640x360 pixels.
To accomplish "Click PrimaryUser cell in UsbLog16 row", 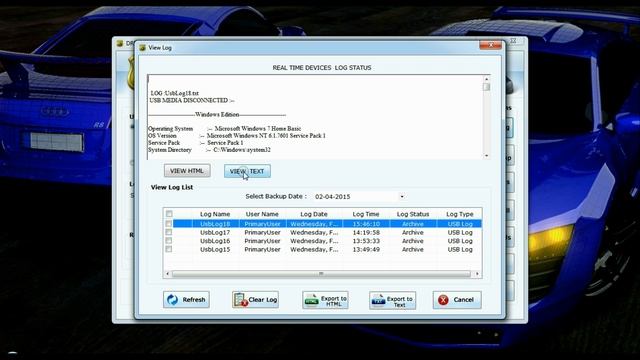I will 262,241.
